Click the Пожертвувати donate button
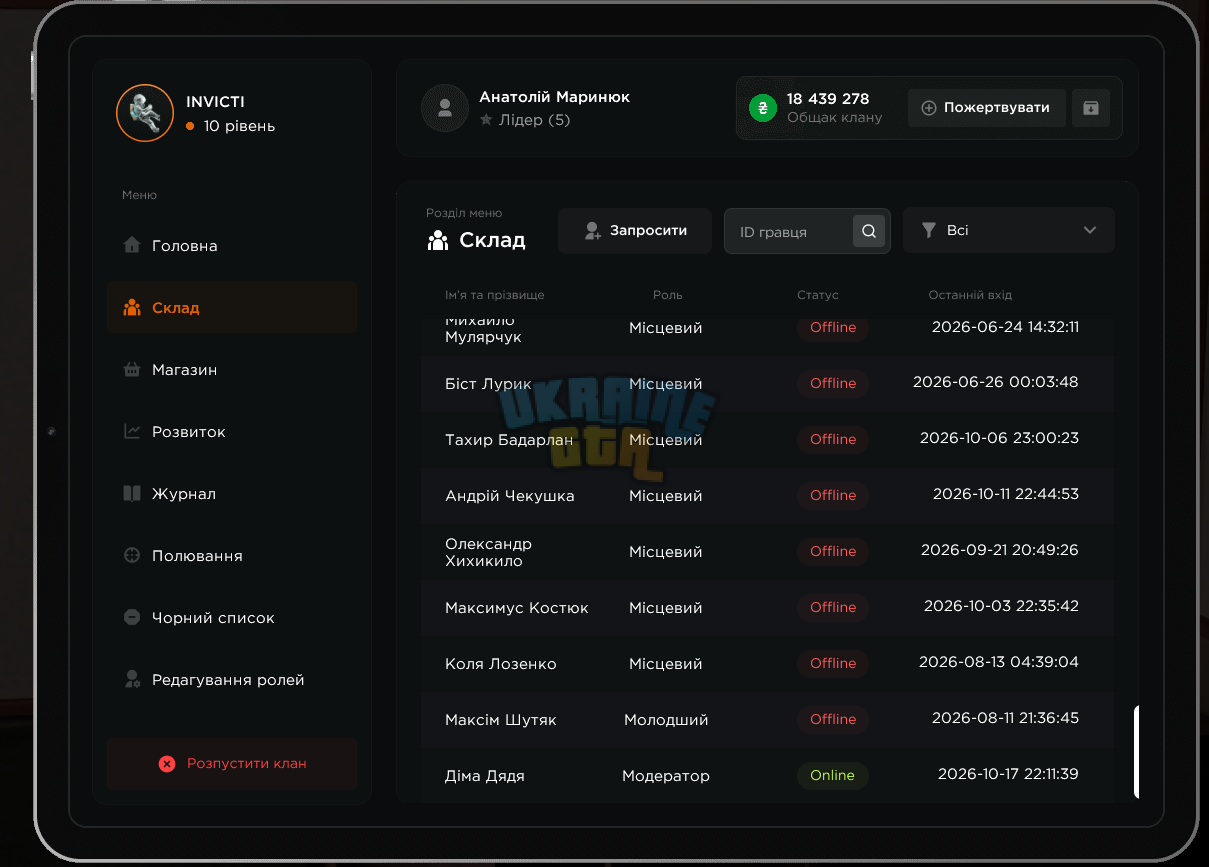 985,108
